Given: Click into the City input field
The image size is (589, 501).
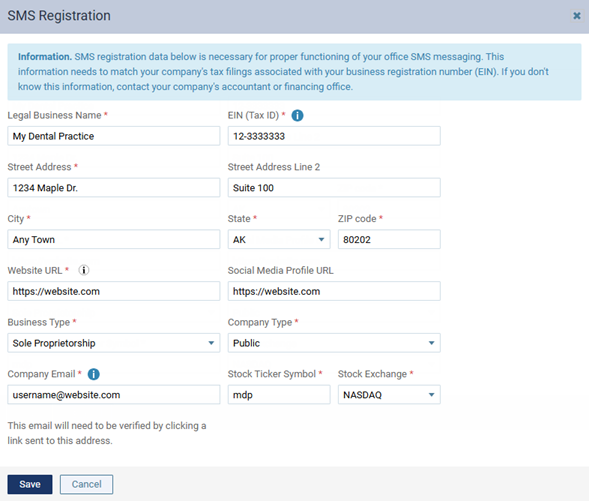Looking at the screenshot, I should pyautogui.click(x=113, y=239).
